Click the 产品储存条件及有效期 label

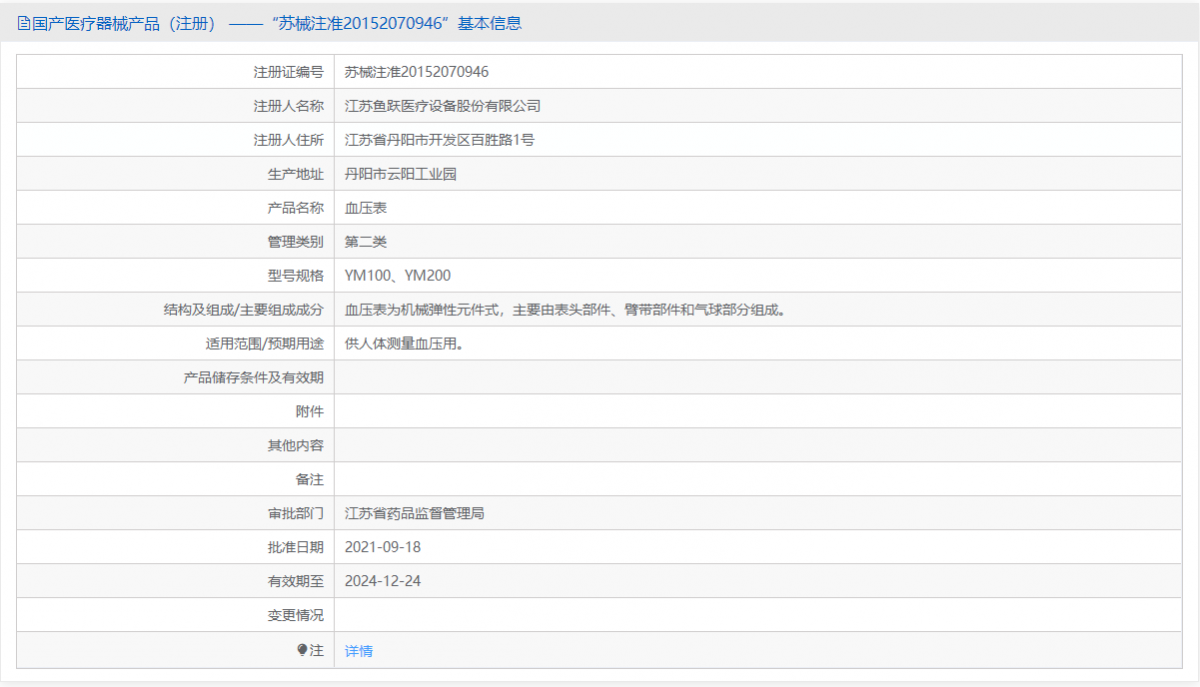pos(254,378)
